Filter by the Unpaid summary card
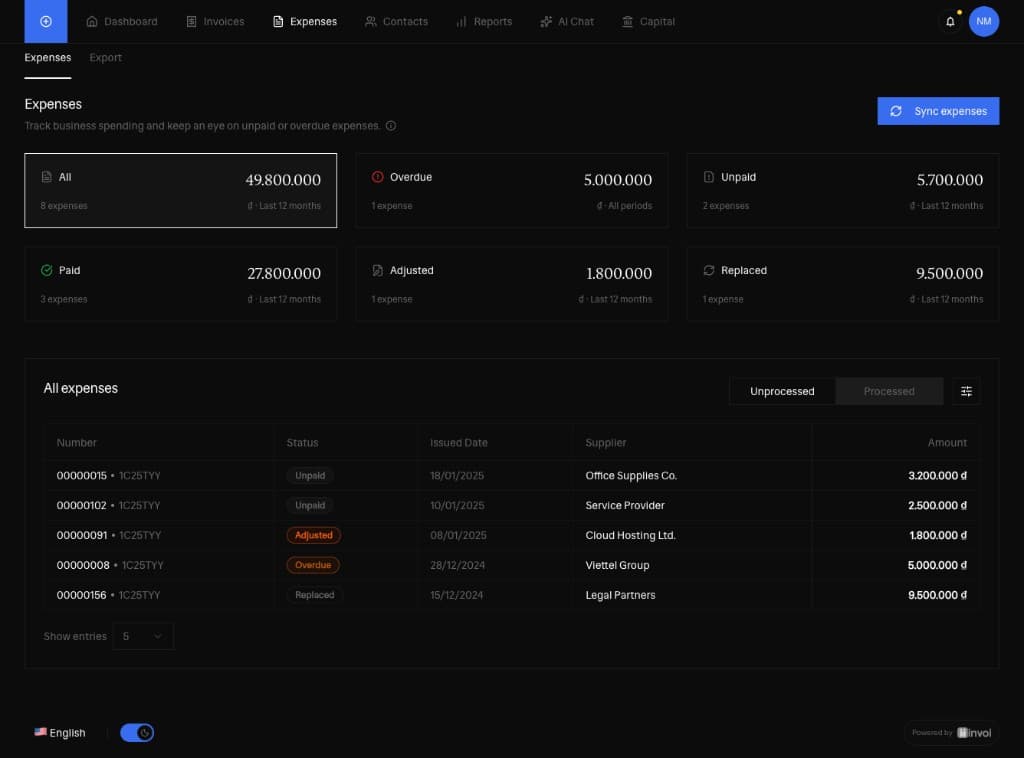This screenshot has height=758, width=1024. tap(842, 191)
